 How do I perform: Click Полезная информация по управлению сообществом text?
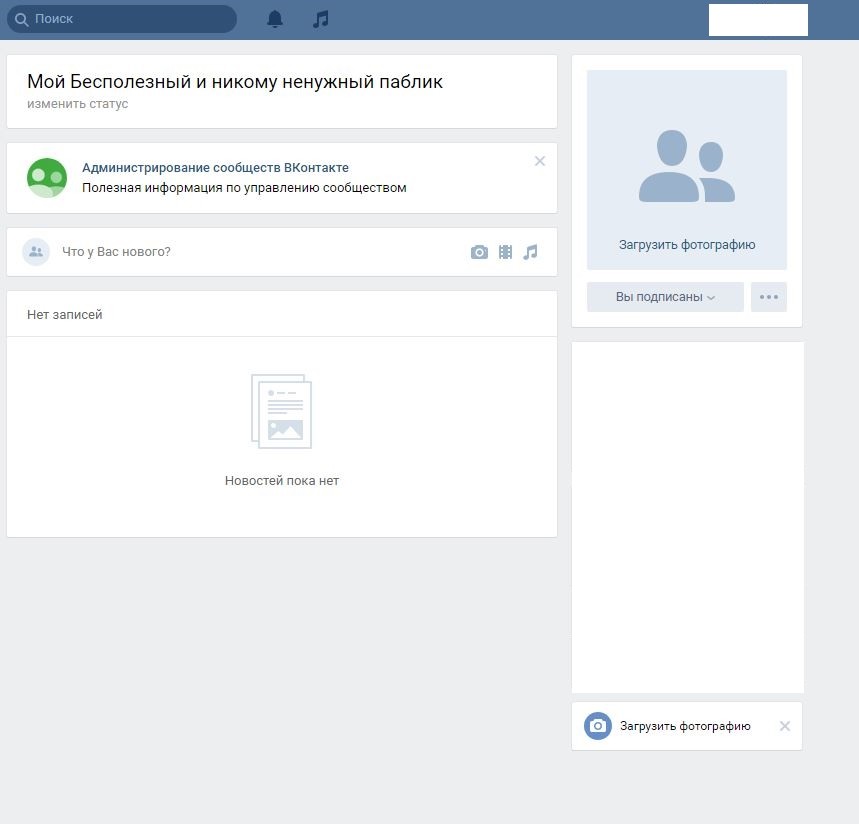244,188
